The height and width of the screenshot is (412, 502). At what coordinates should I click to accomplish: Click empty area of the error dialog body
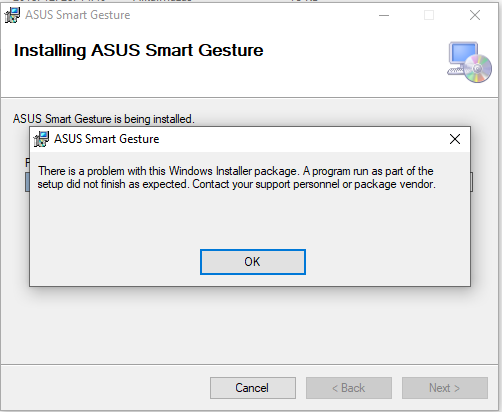(x=250, y=220)
